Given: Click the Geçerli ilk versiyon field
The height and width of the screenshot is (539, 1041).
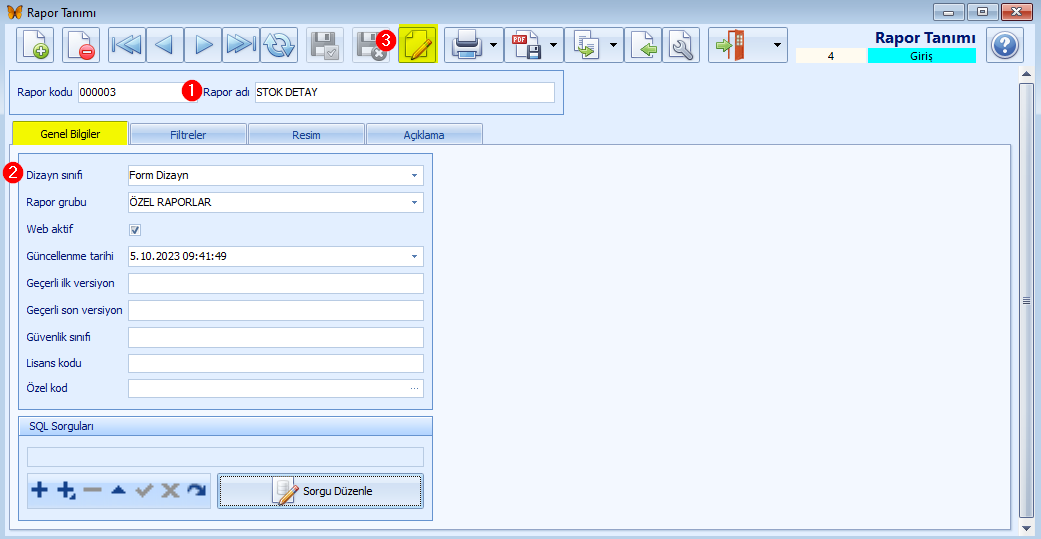Looking at the screenshot, I should click(276, 283).
